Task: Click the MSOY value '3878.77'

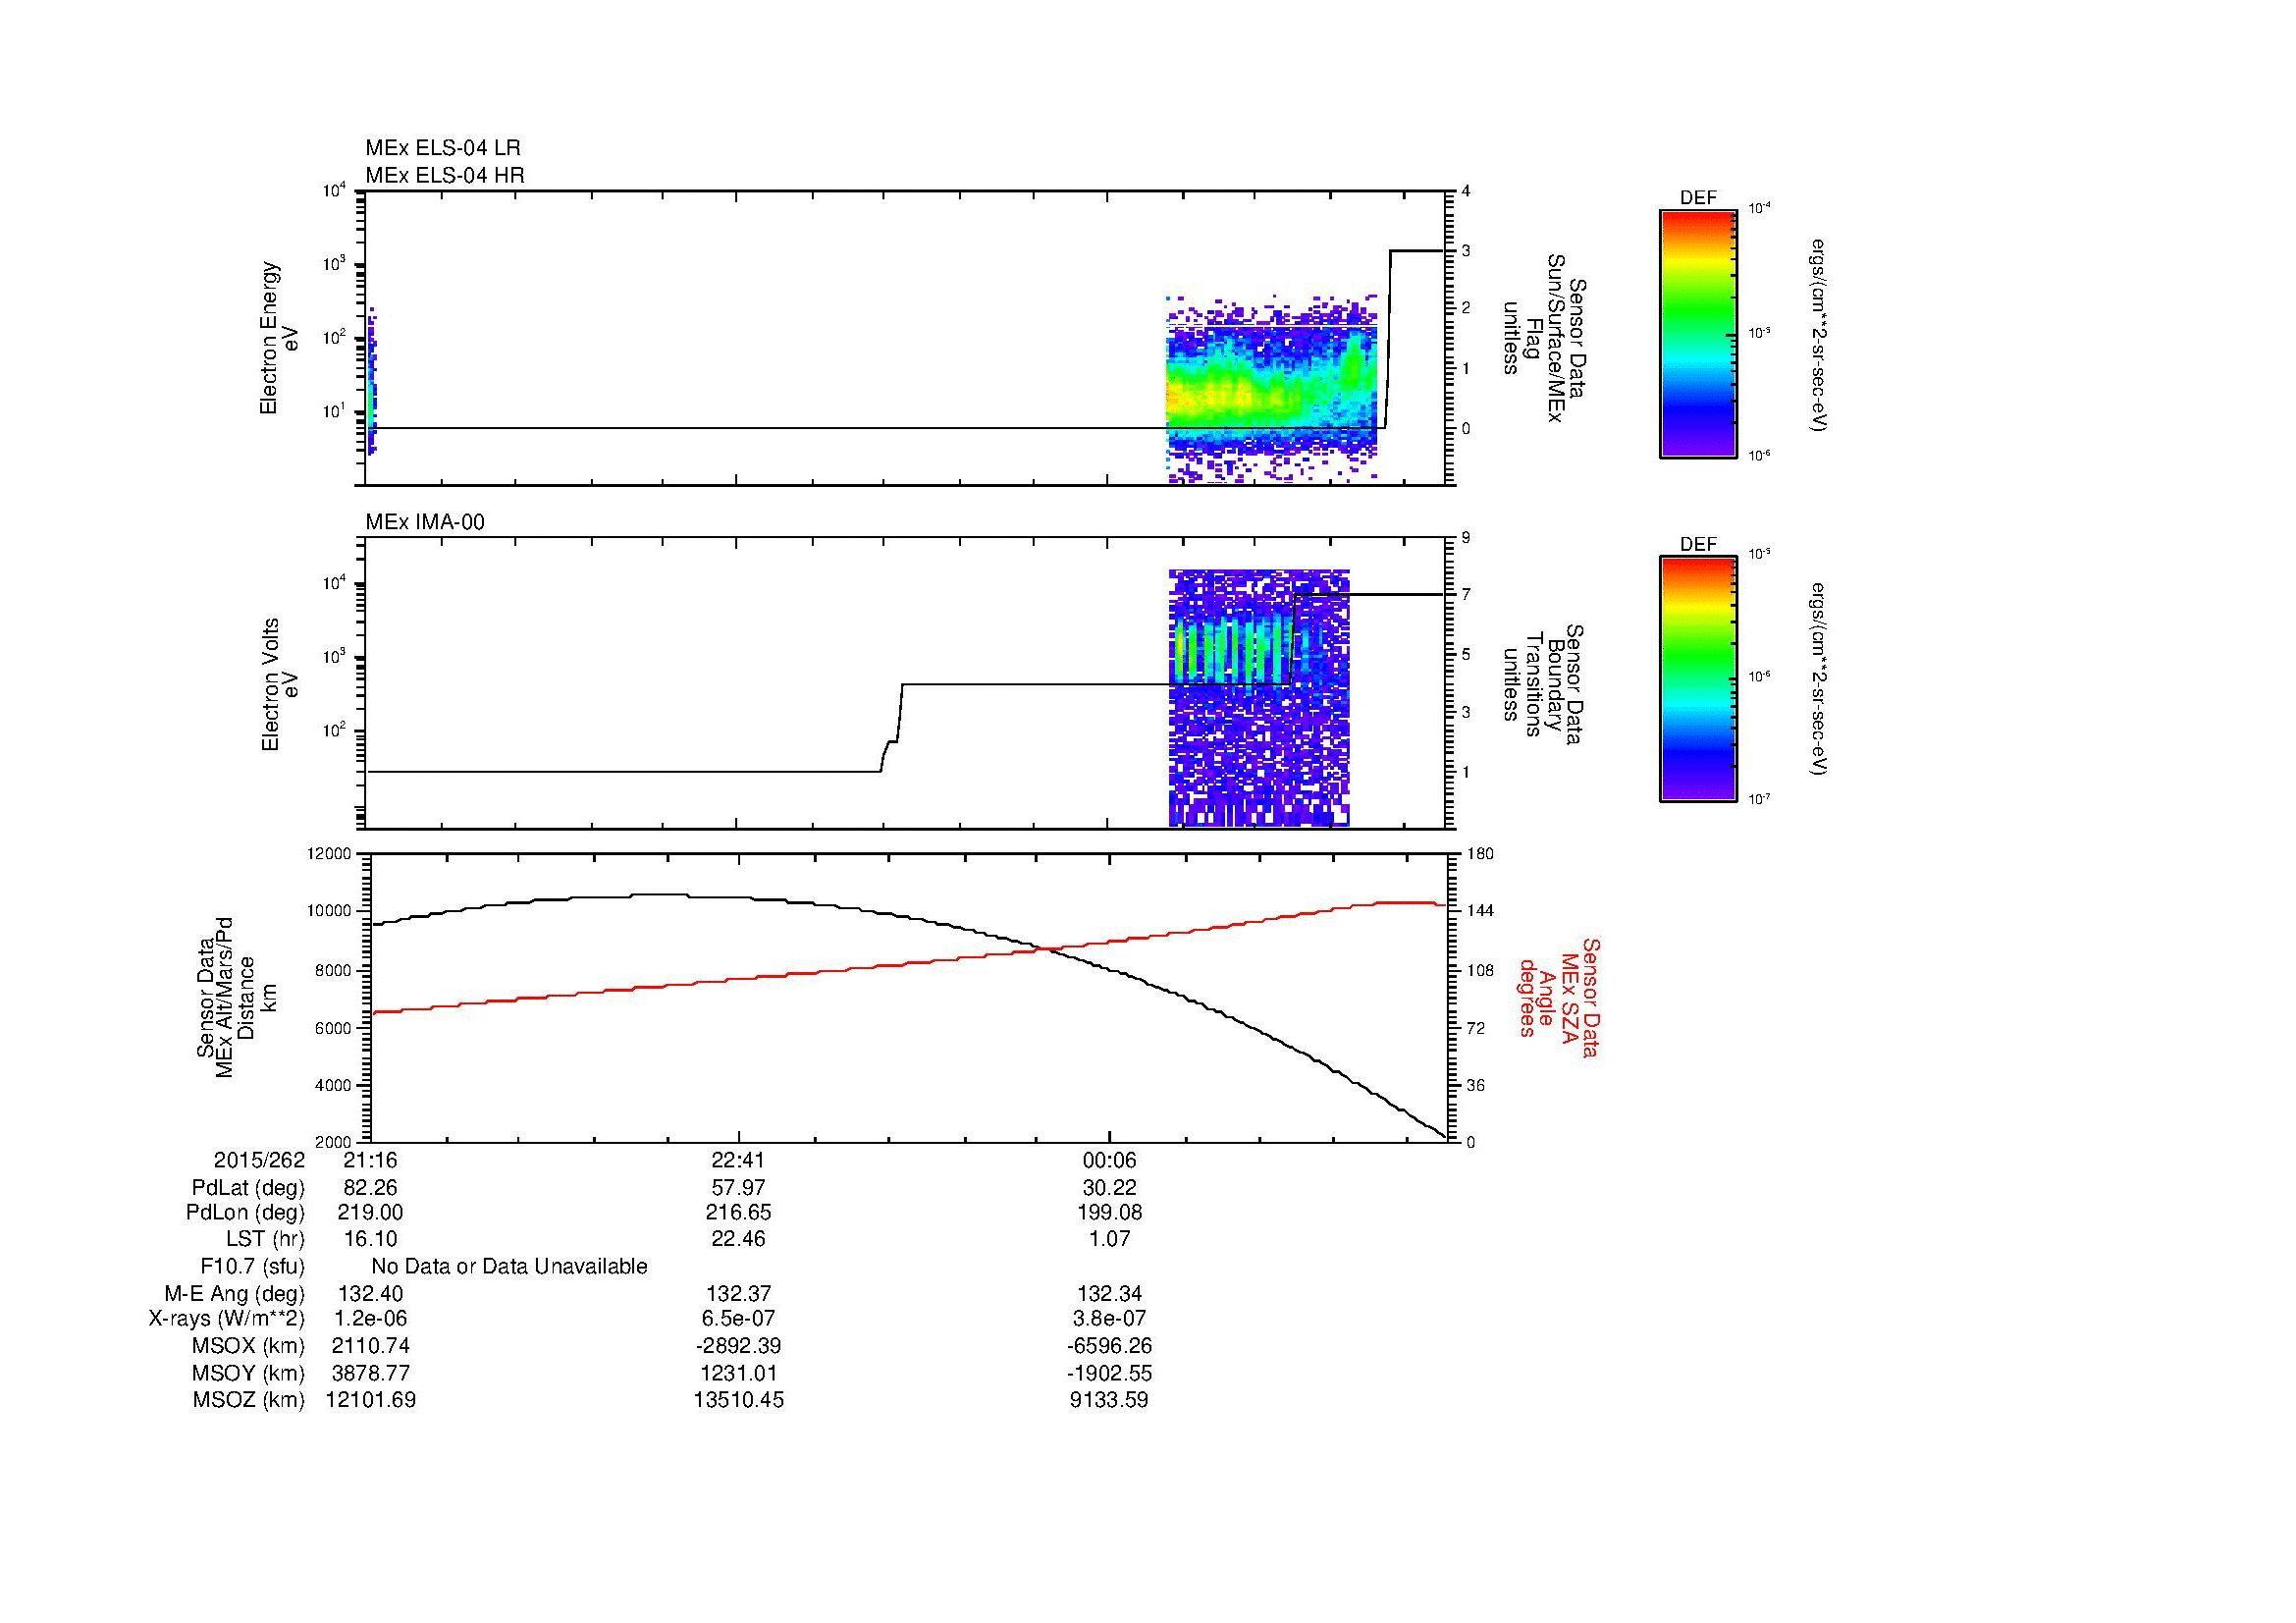Action: pyautogui.click(x=370, y=1374)
